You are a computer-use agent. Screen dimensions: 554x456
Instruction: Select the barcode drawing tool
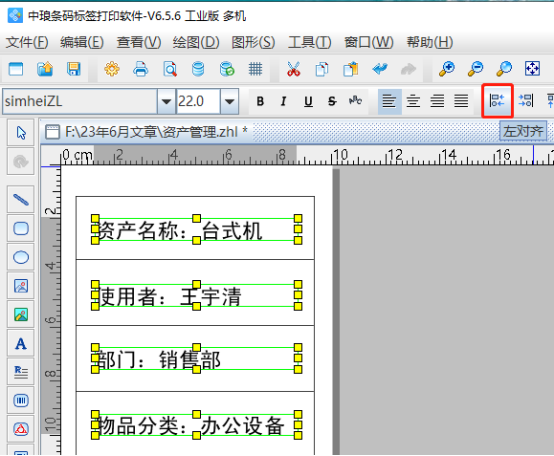click(21, 400)
